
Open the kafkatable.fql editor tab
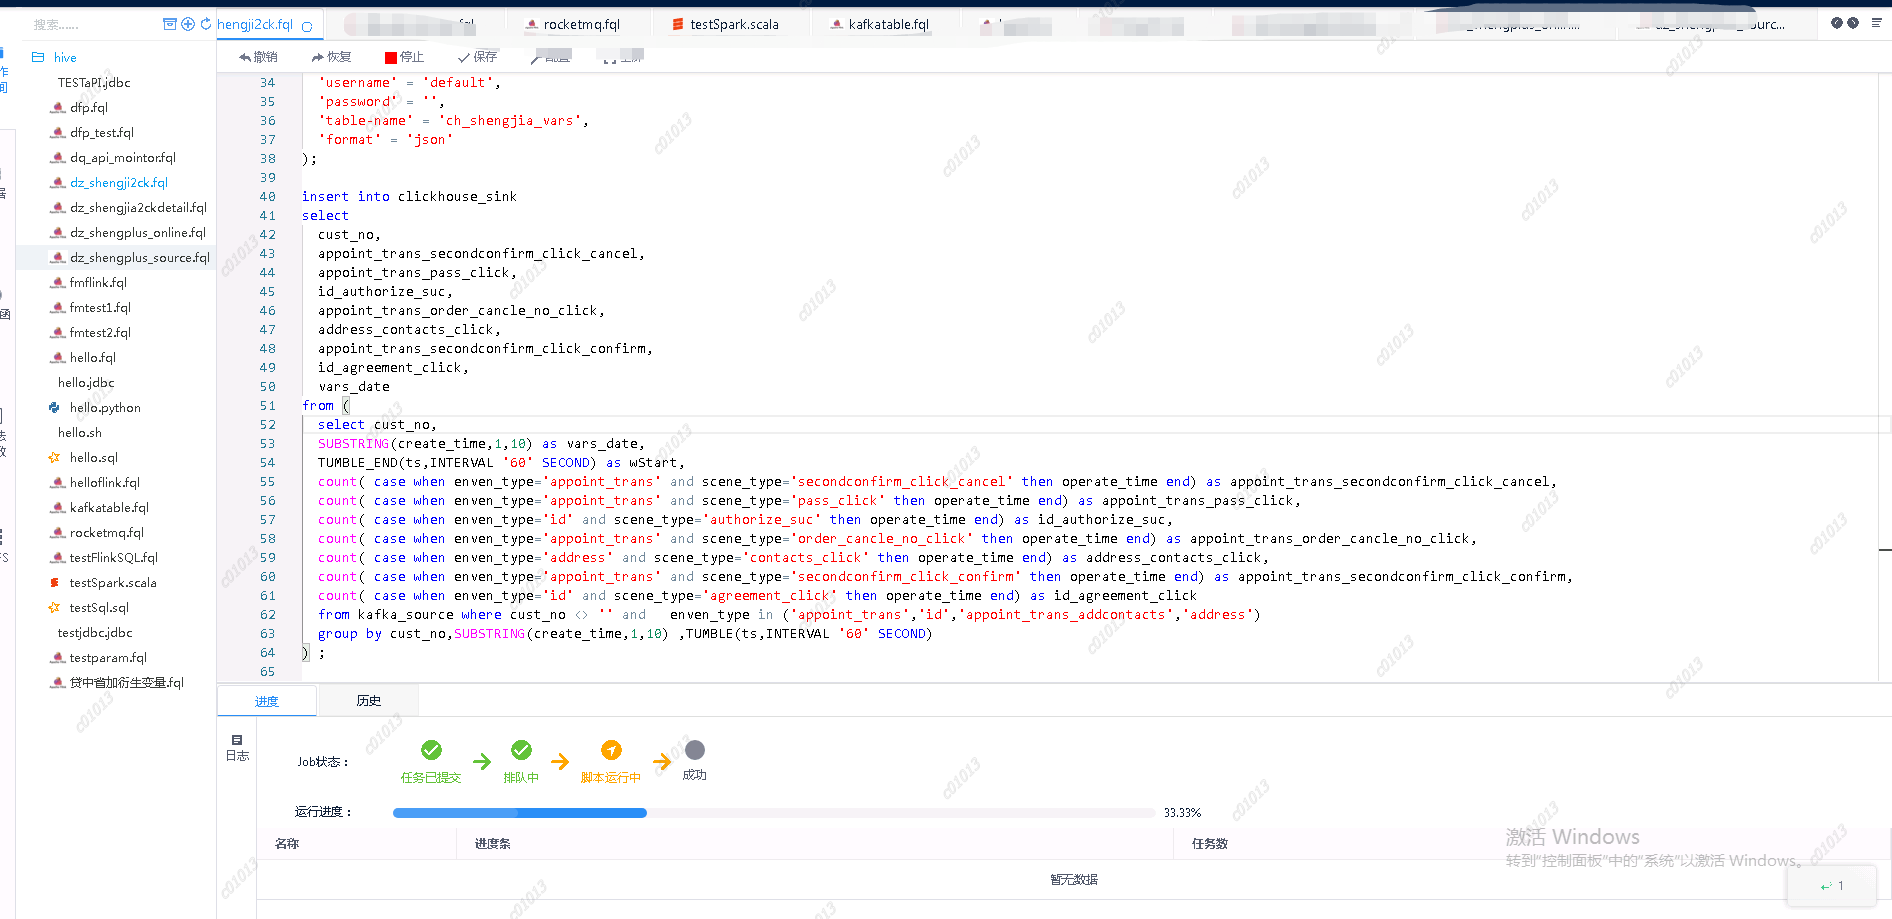pyautogui.click(x=887, y=23)
